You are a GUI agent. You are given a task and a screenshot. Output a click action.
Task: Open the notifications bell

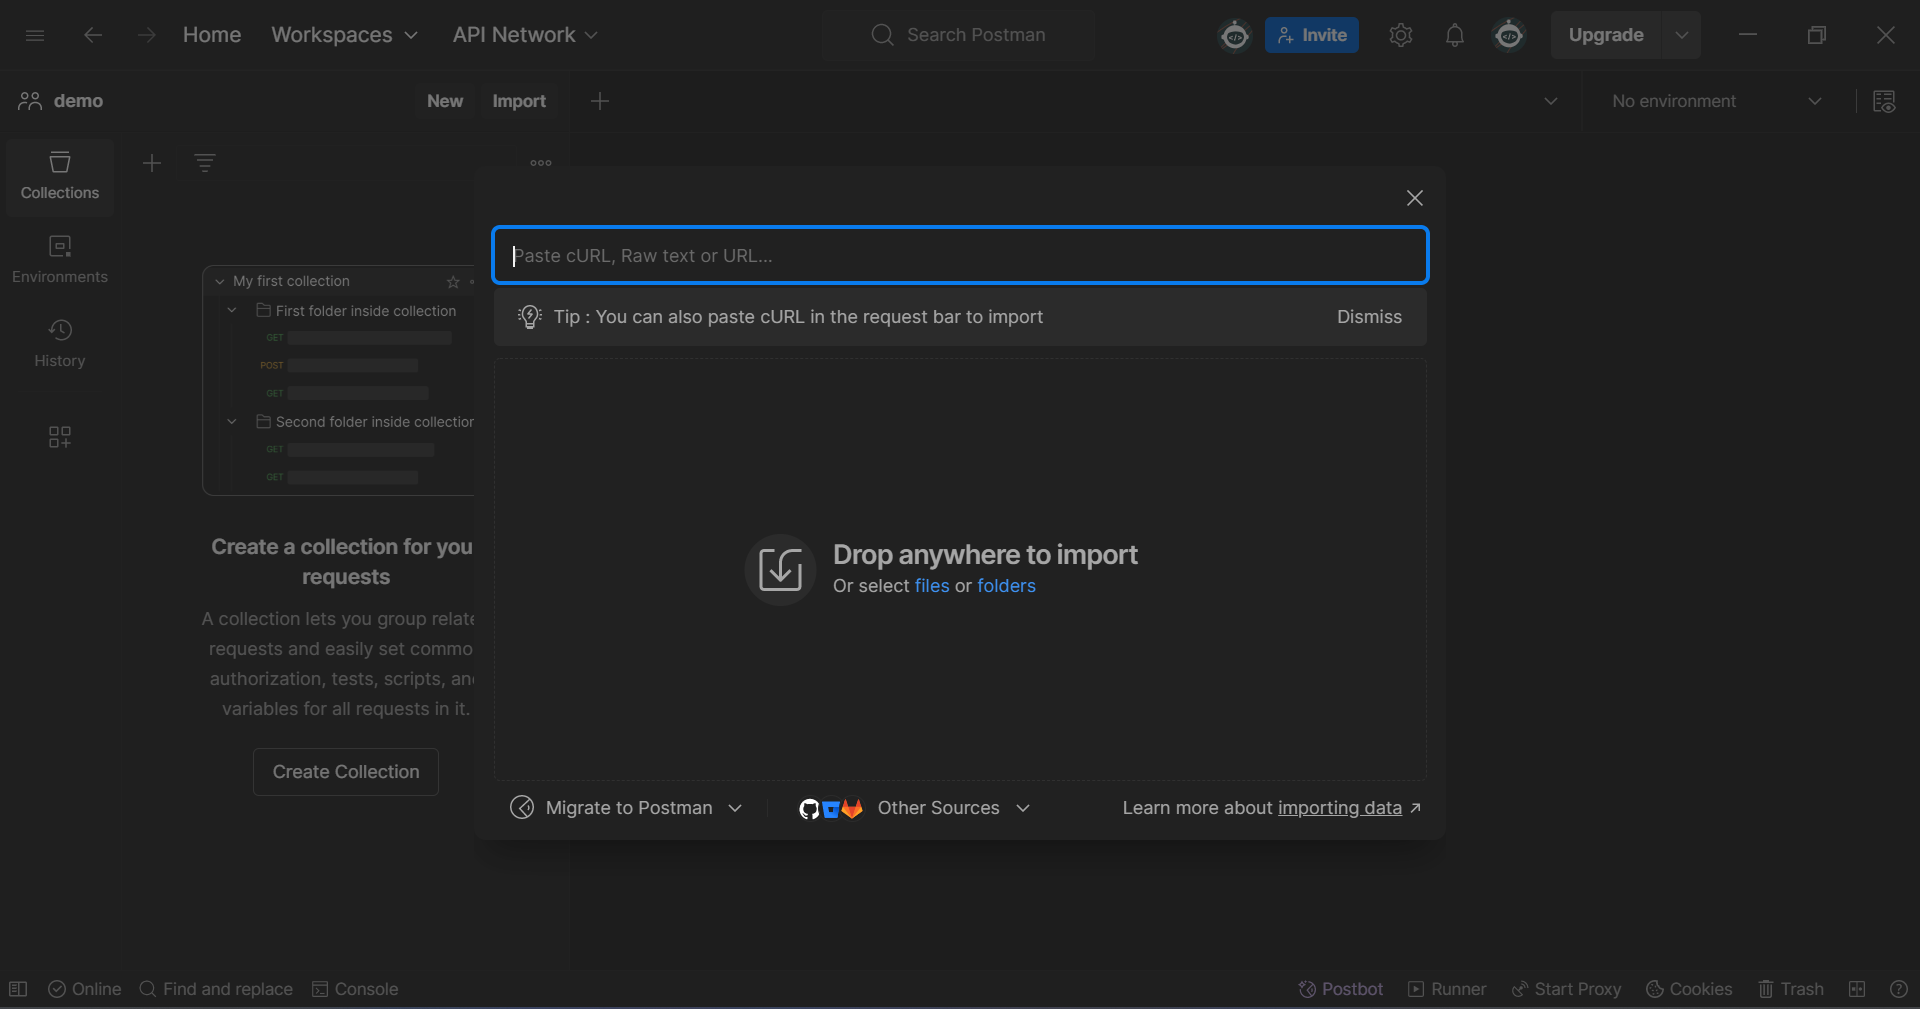click(1454, 35)
